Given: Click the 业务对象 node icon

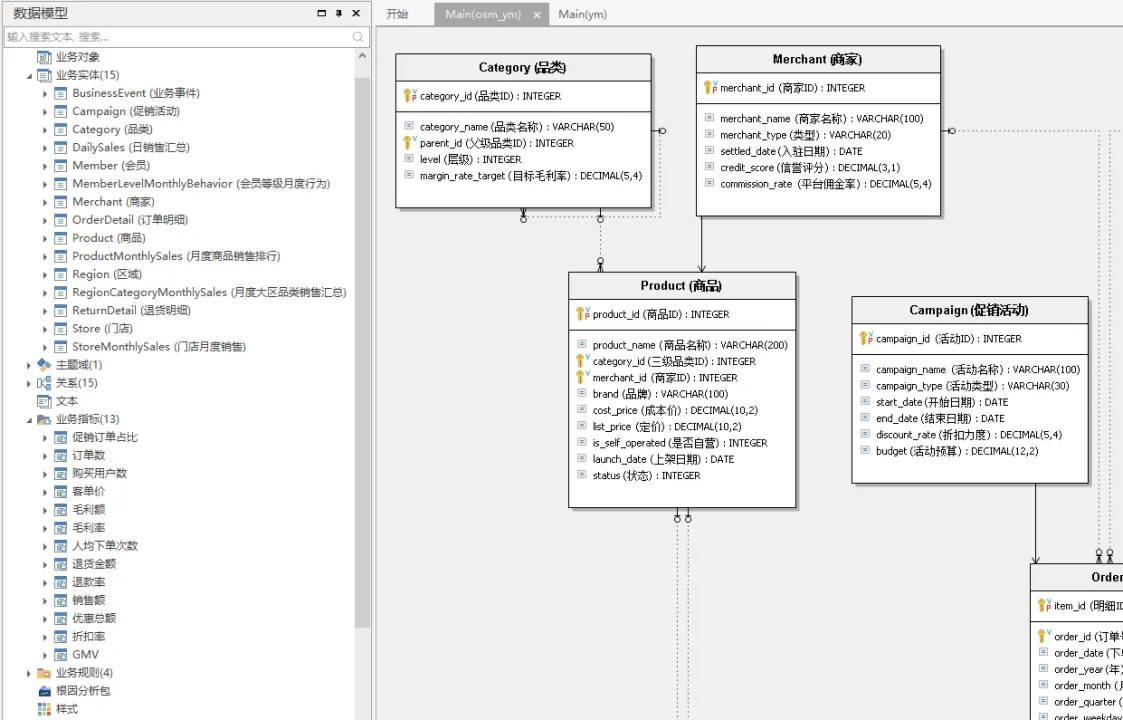Looking at the screenshot, I should point(44,57).
